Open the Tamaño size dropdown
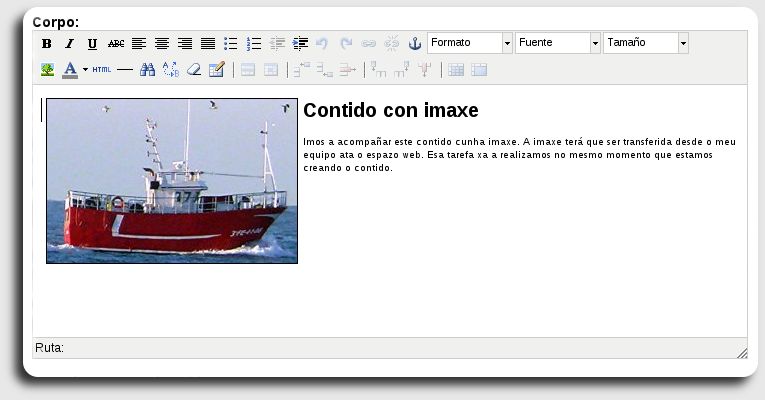Image resolution: width=765 pixels, height=400 pixels. tap(646, 43)
